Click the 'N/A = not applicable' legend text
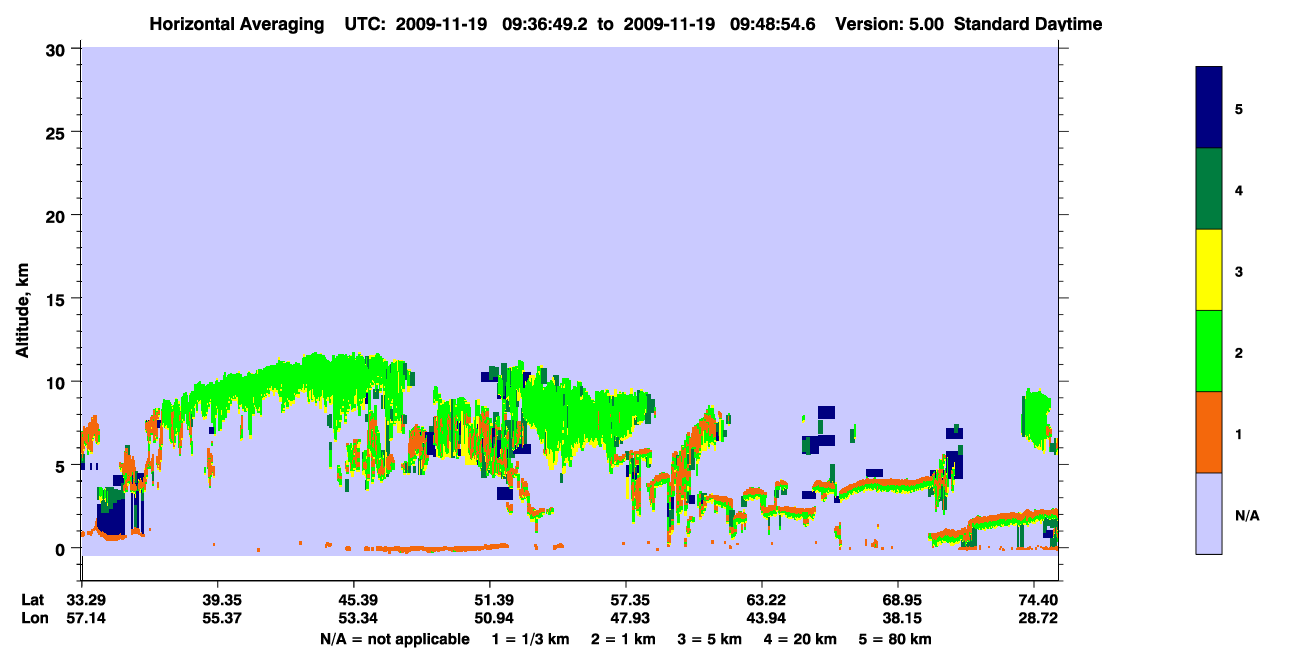Screen dimensions: 1300x667 tap(394, 639)
